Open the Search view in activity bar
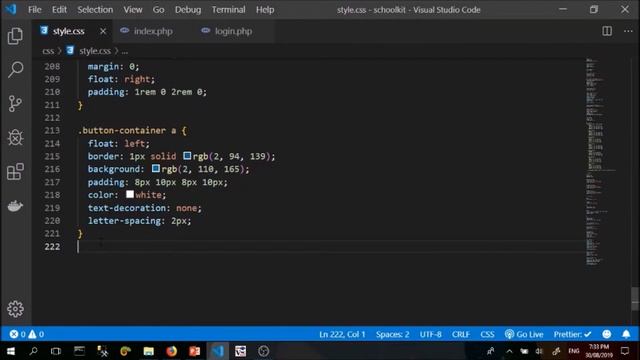The width and height of the screenshot is (640, 360). pyautogui.click(x=15, y=70)
